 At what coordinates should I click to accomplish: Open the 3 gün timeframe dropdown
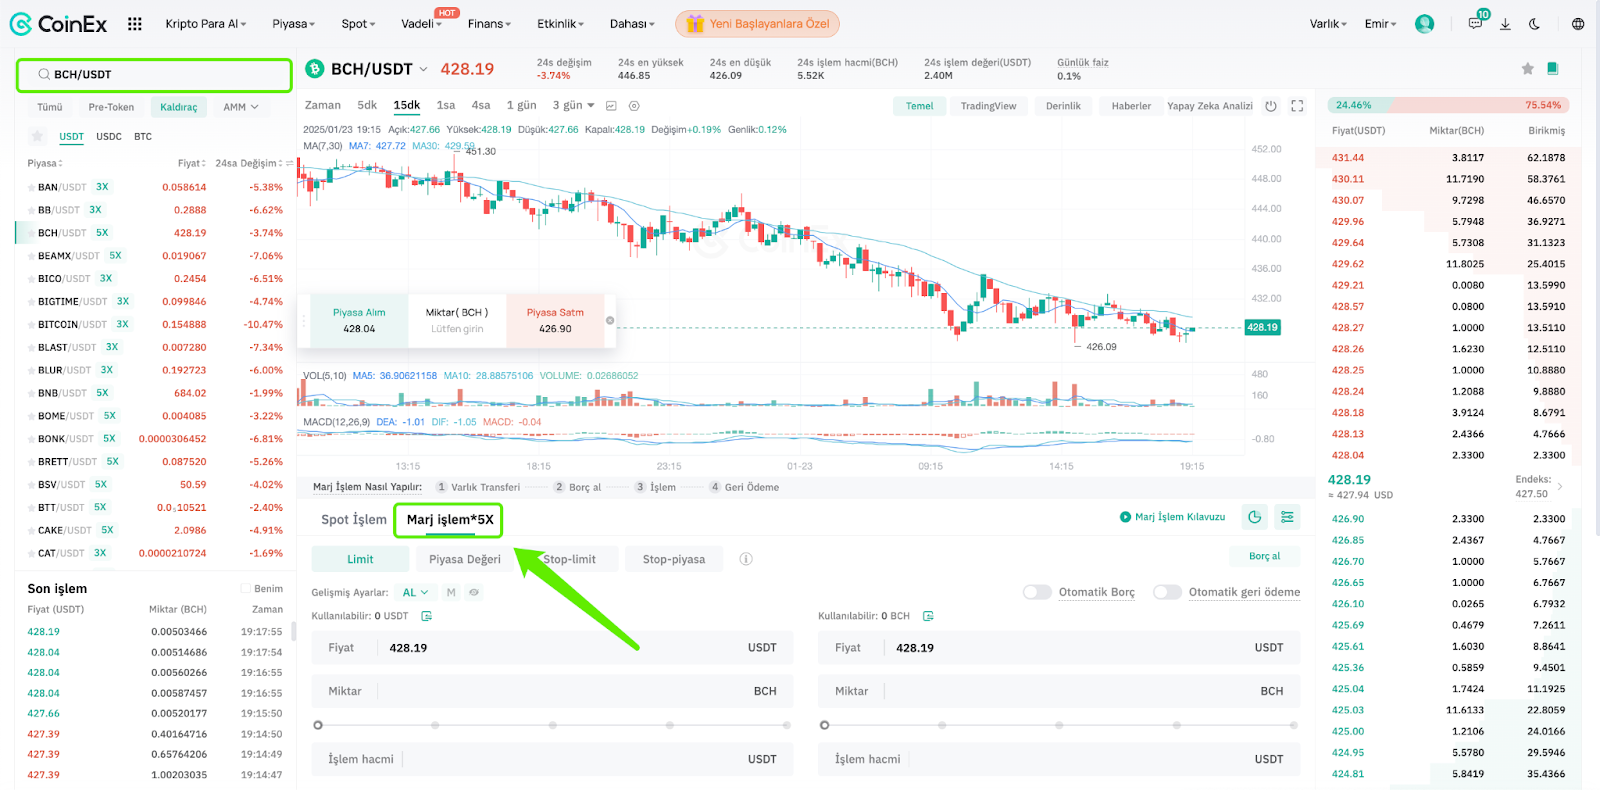click(573, 105)
